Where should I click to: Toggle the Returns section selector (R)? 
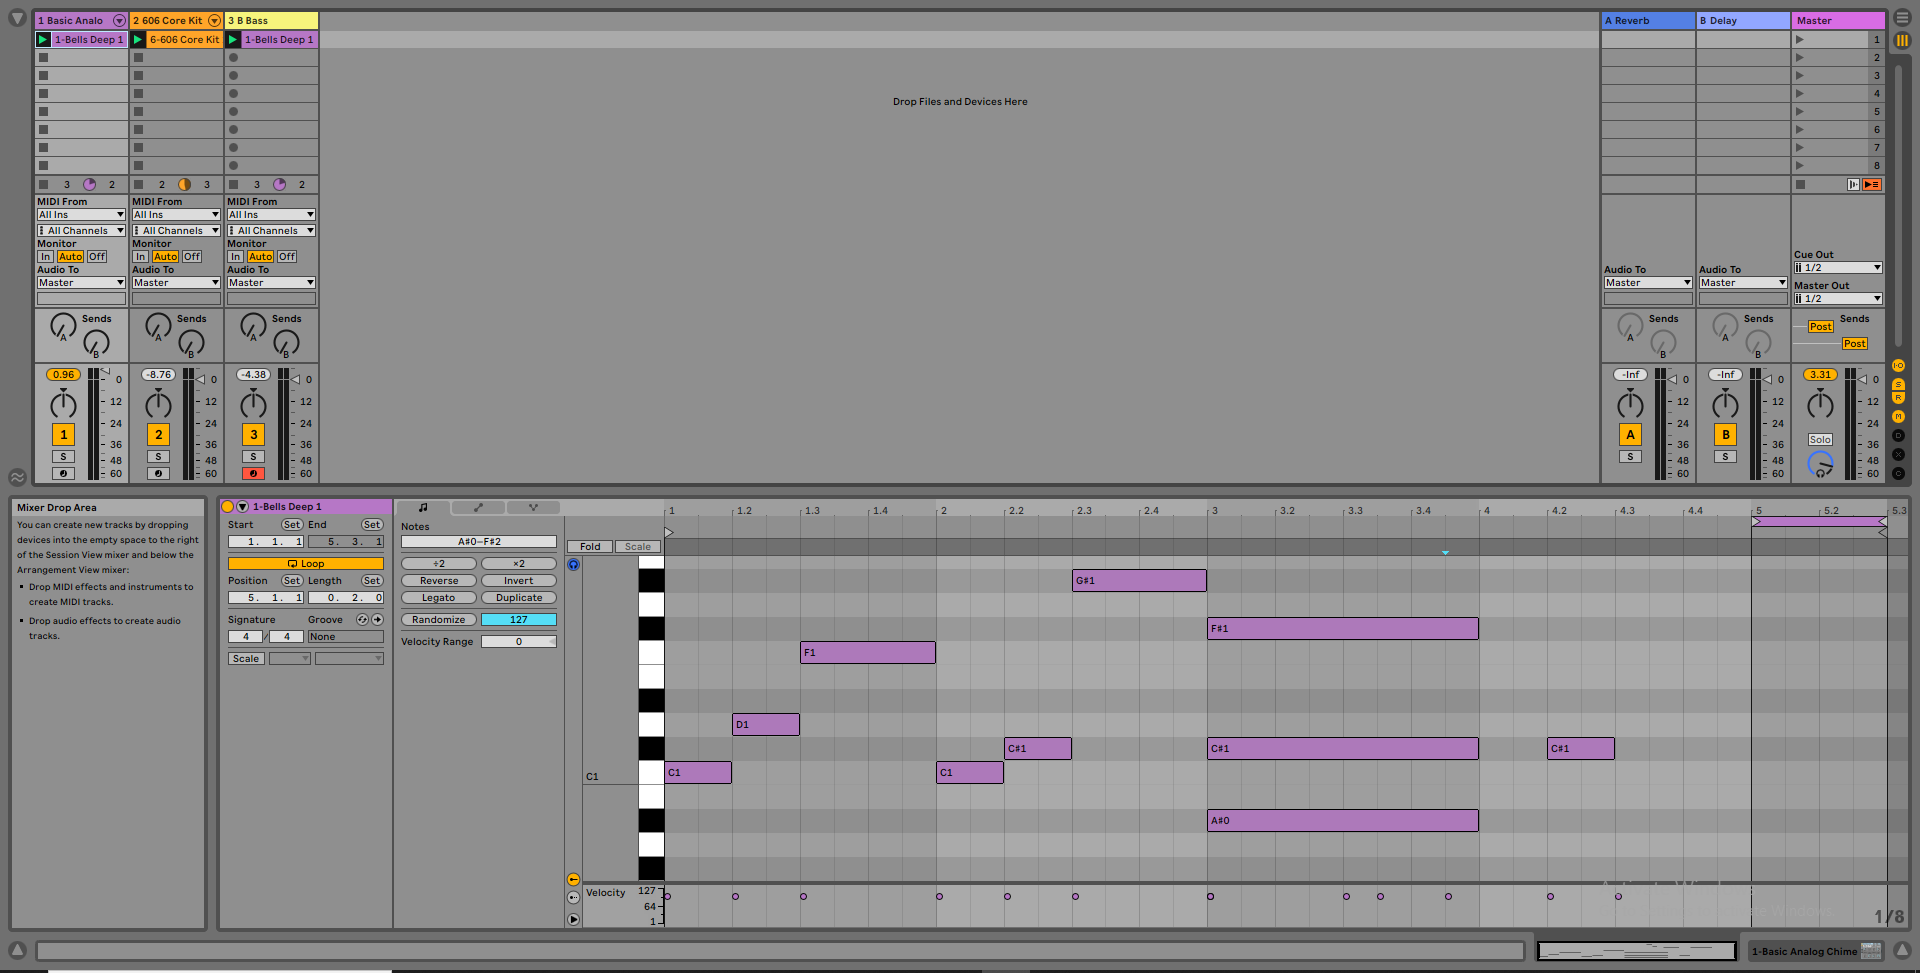pyautogui.click(x=1898, y=398)
